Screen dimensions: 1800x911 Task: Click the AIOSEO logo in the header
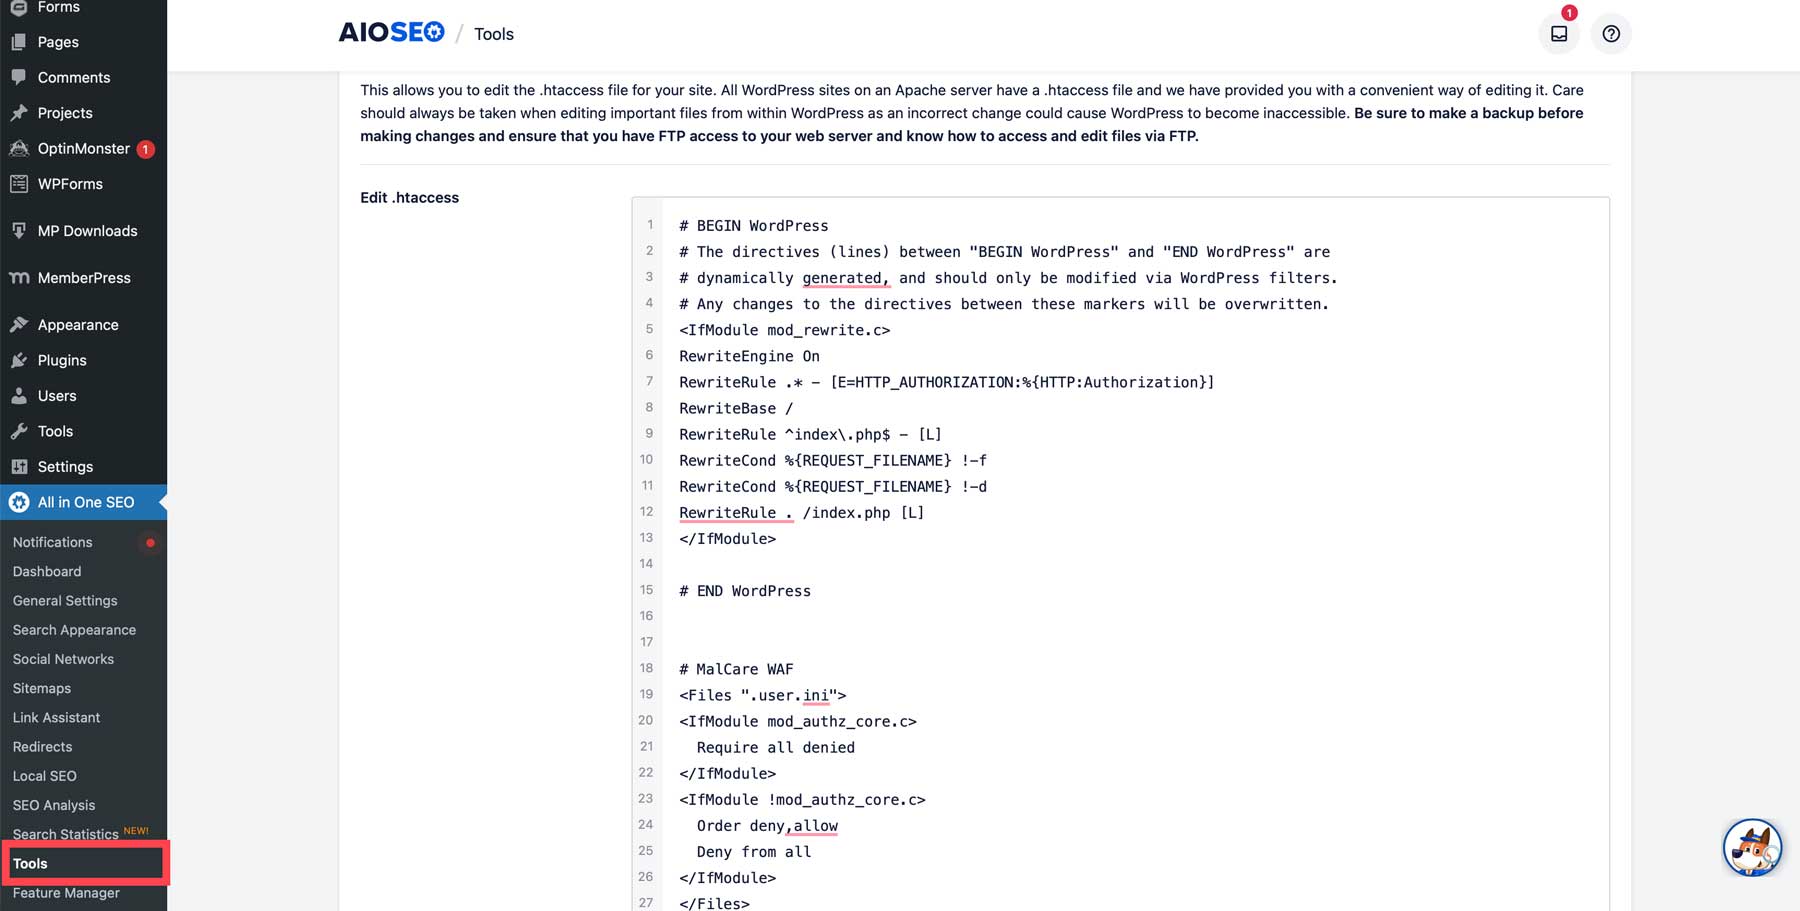point(391,33)
